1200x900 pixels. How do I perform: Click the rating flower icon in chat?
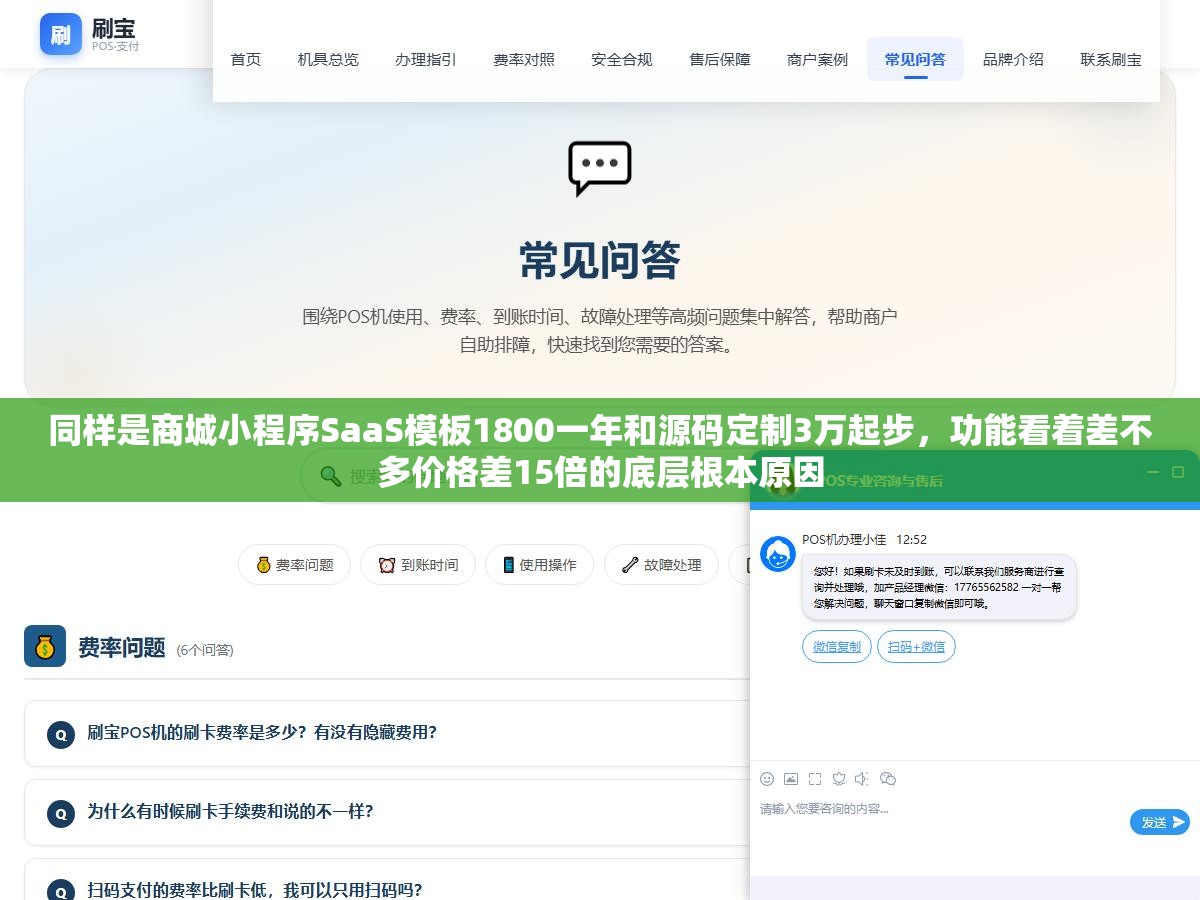coord(839,779)
